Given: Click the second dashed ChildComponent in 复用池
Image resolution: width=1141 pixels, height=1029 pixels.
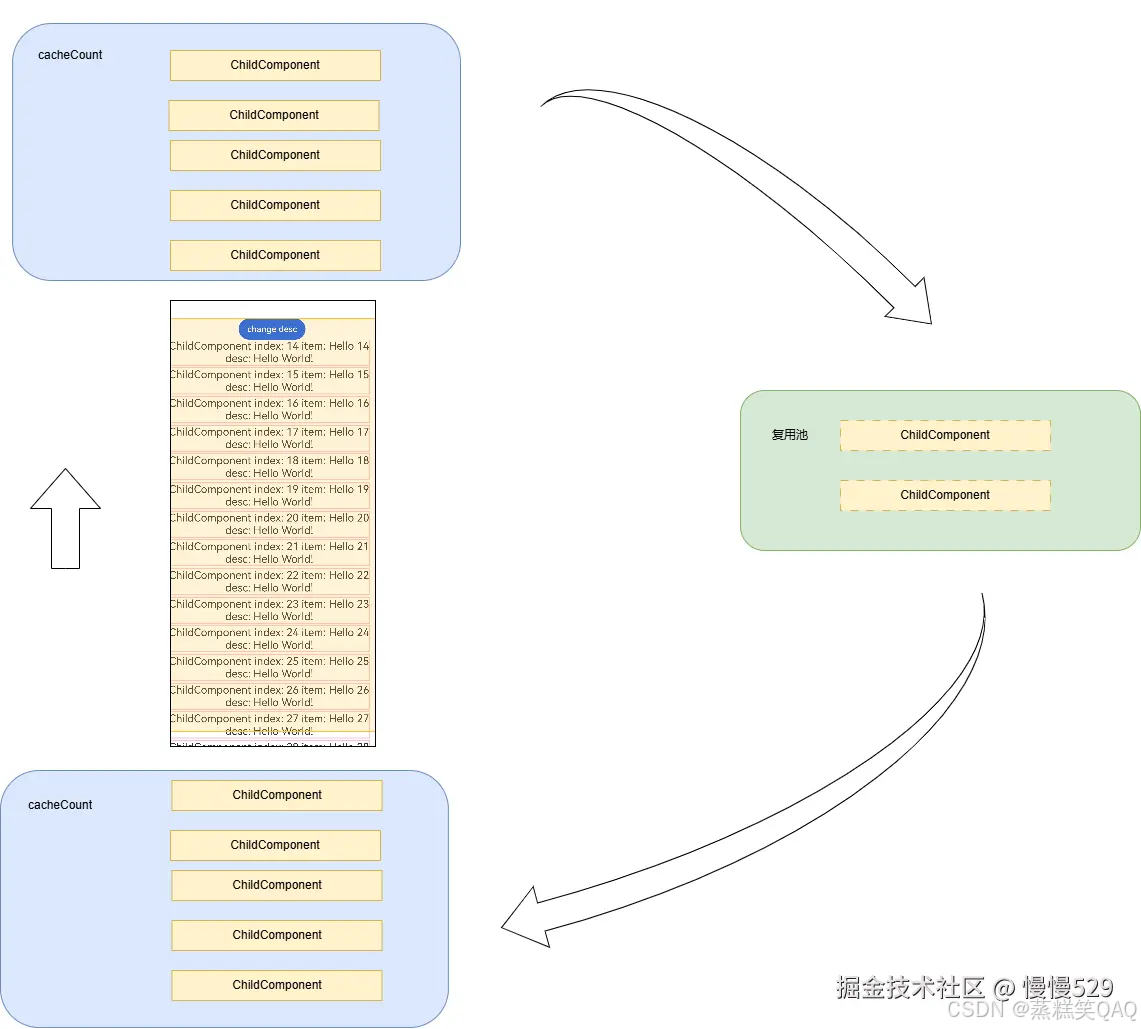Looking at the screenshot, I should (x=944, y=495).
